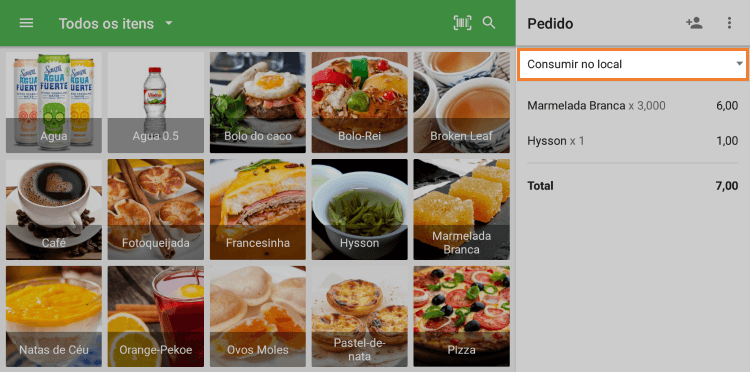This screenshot has width=750, height=372.
Task: Add Francesinha to the order
Action: (258, 209)
